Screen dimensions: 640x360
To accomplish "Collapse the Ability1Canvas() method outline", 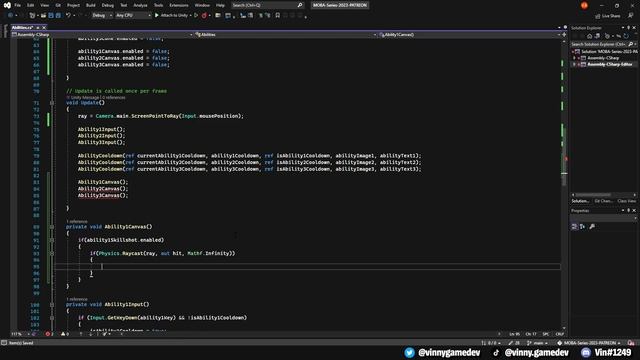I will pyautogui.click(x=52, y=227).
